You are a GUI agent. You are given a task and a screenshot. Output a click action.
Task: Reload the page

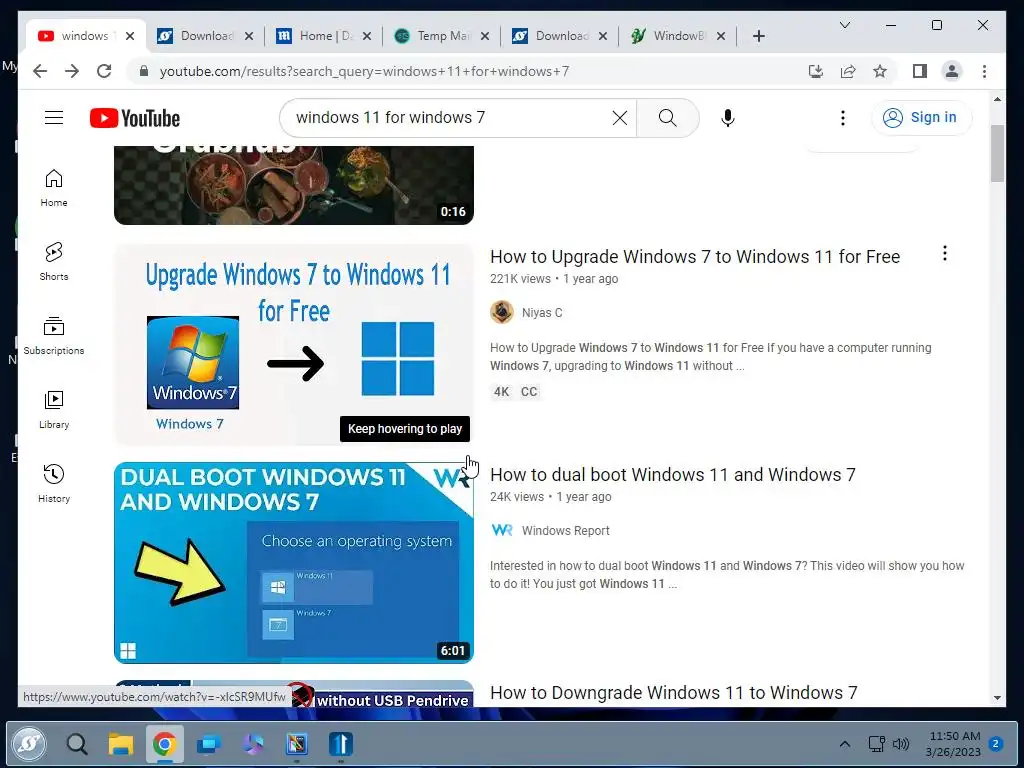[104, 71]
